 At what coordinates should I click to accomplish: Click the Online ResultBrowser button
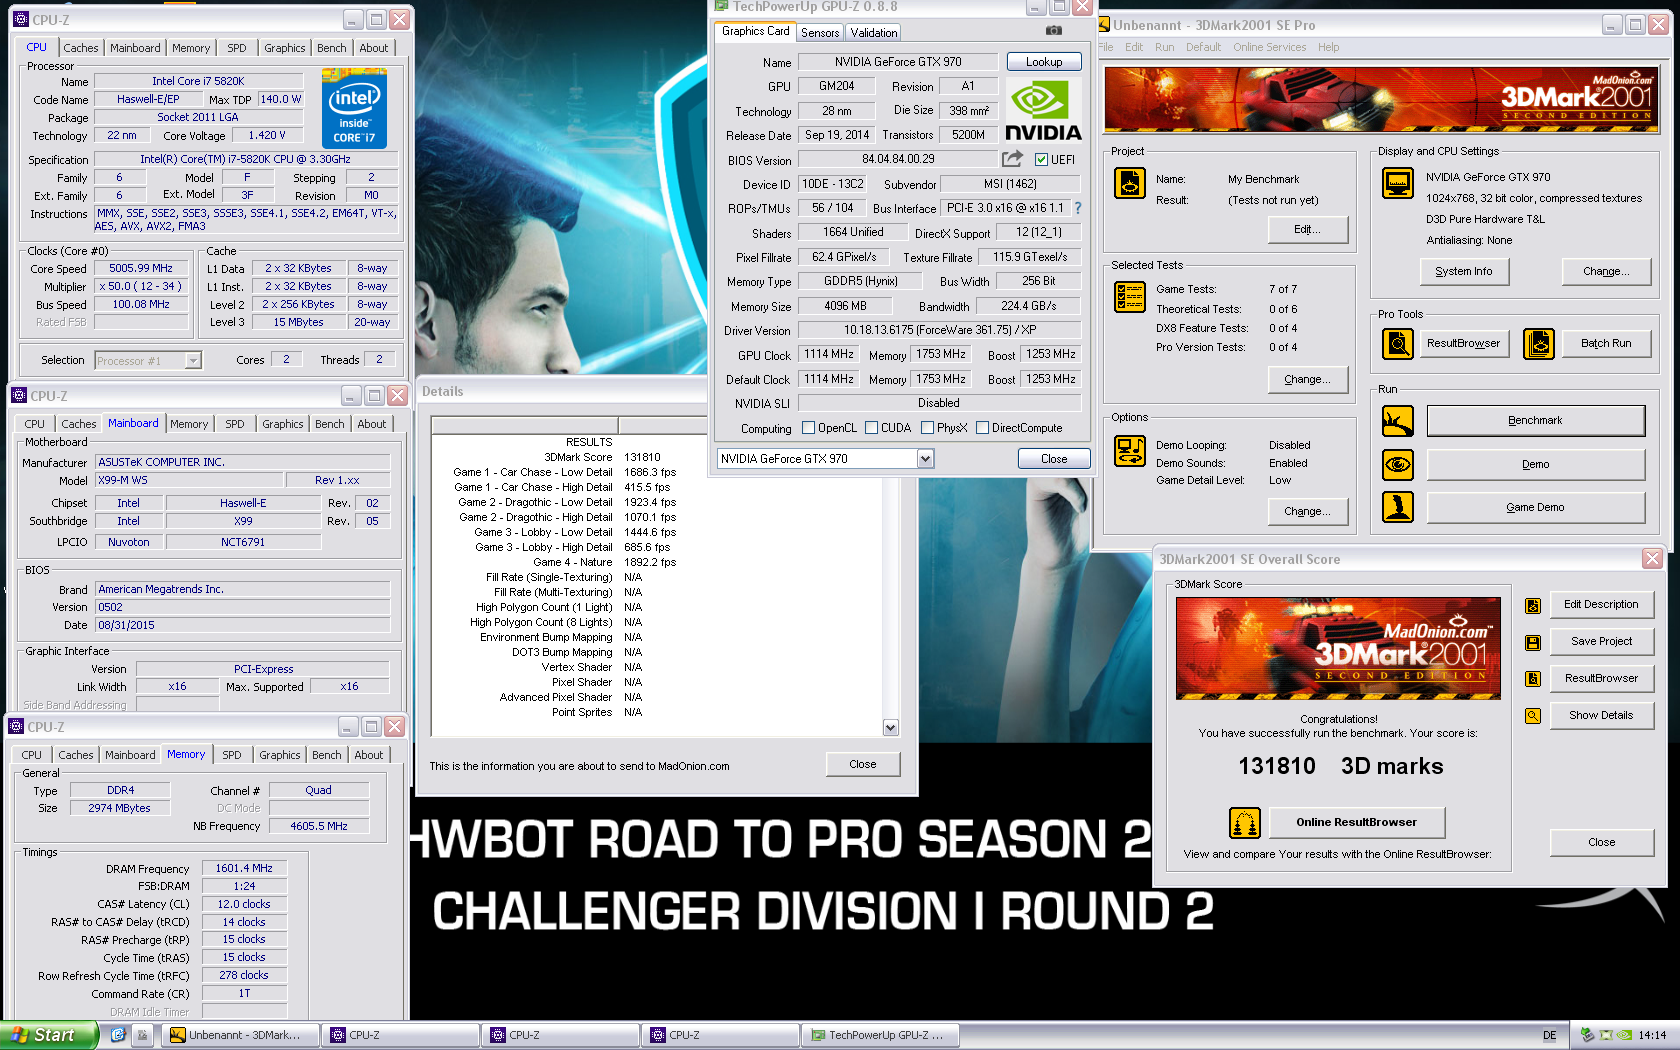tap(1356, 823)
